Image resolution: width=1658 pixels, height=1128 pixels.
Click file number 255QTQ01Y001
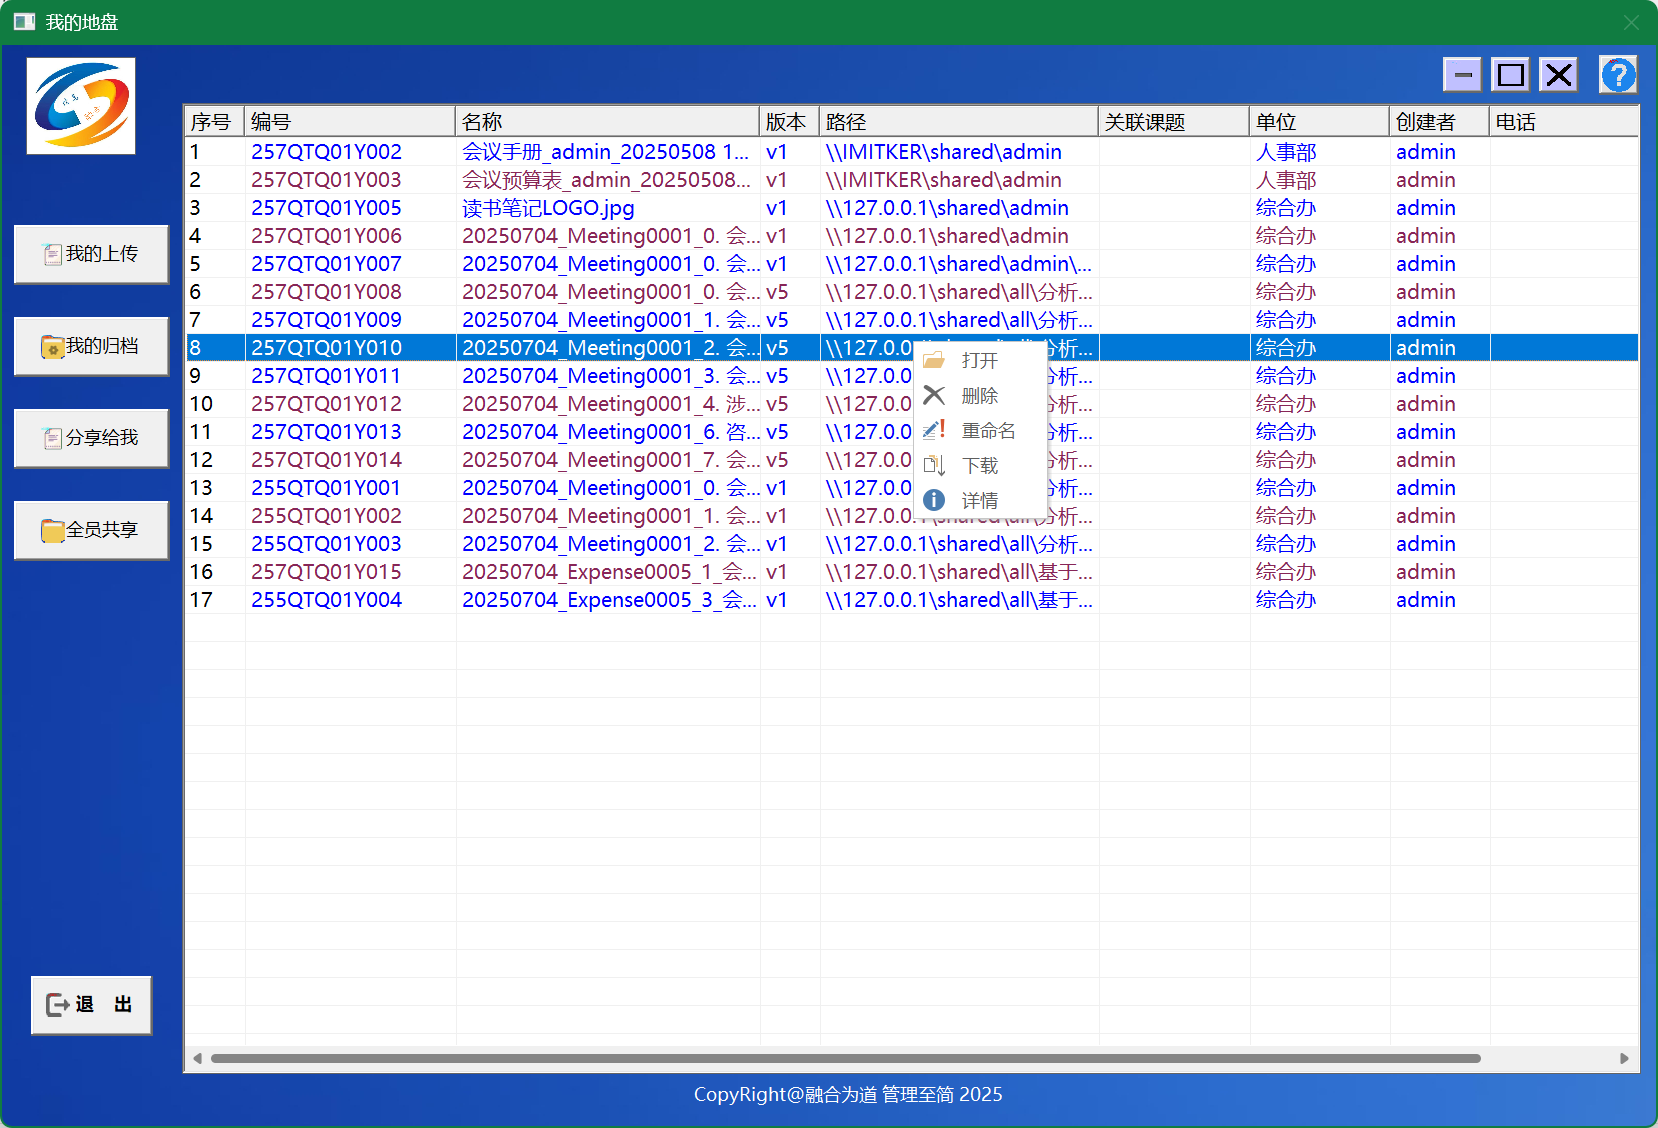coord(326,488)
